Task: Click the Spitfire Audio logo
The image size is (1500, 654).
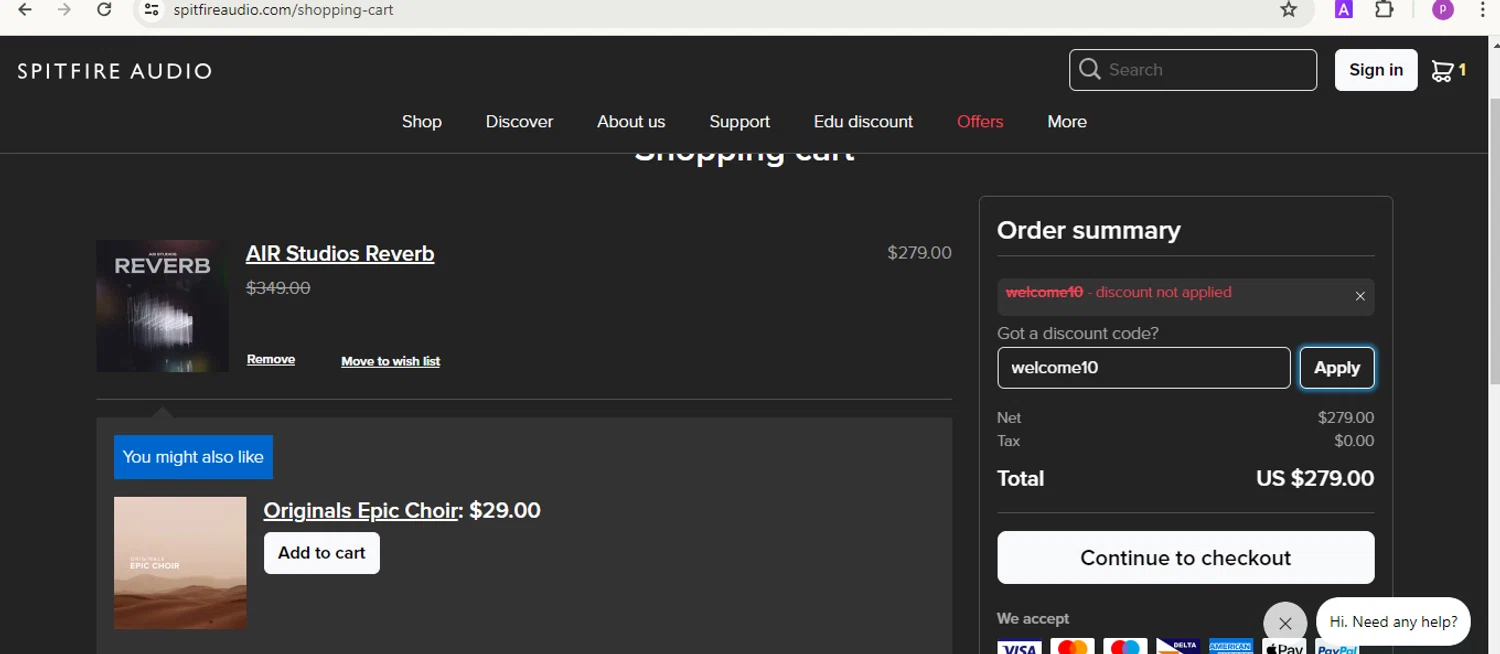Action: 115,71
